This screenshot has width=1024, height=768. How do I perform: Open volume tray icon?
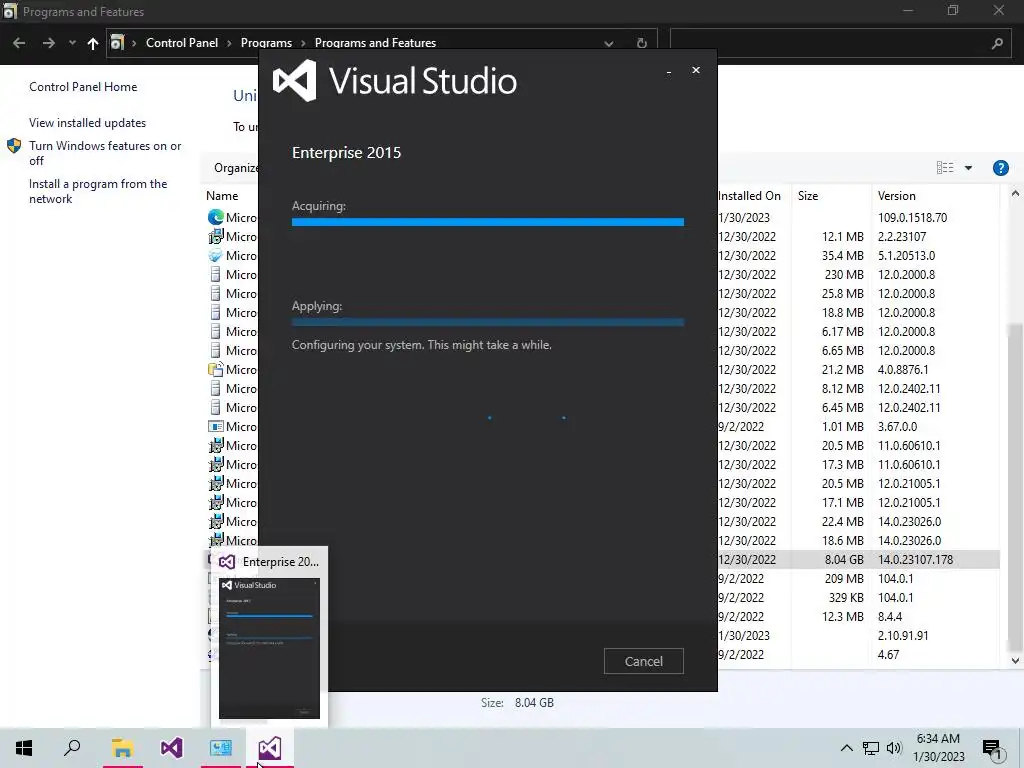(x=894, y=748)
